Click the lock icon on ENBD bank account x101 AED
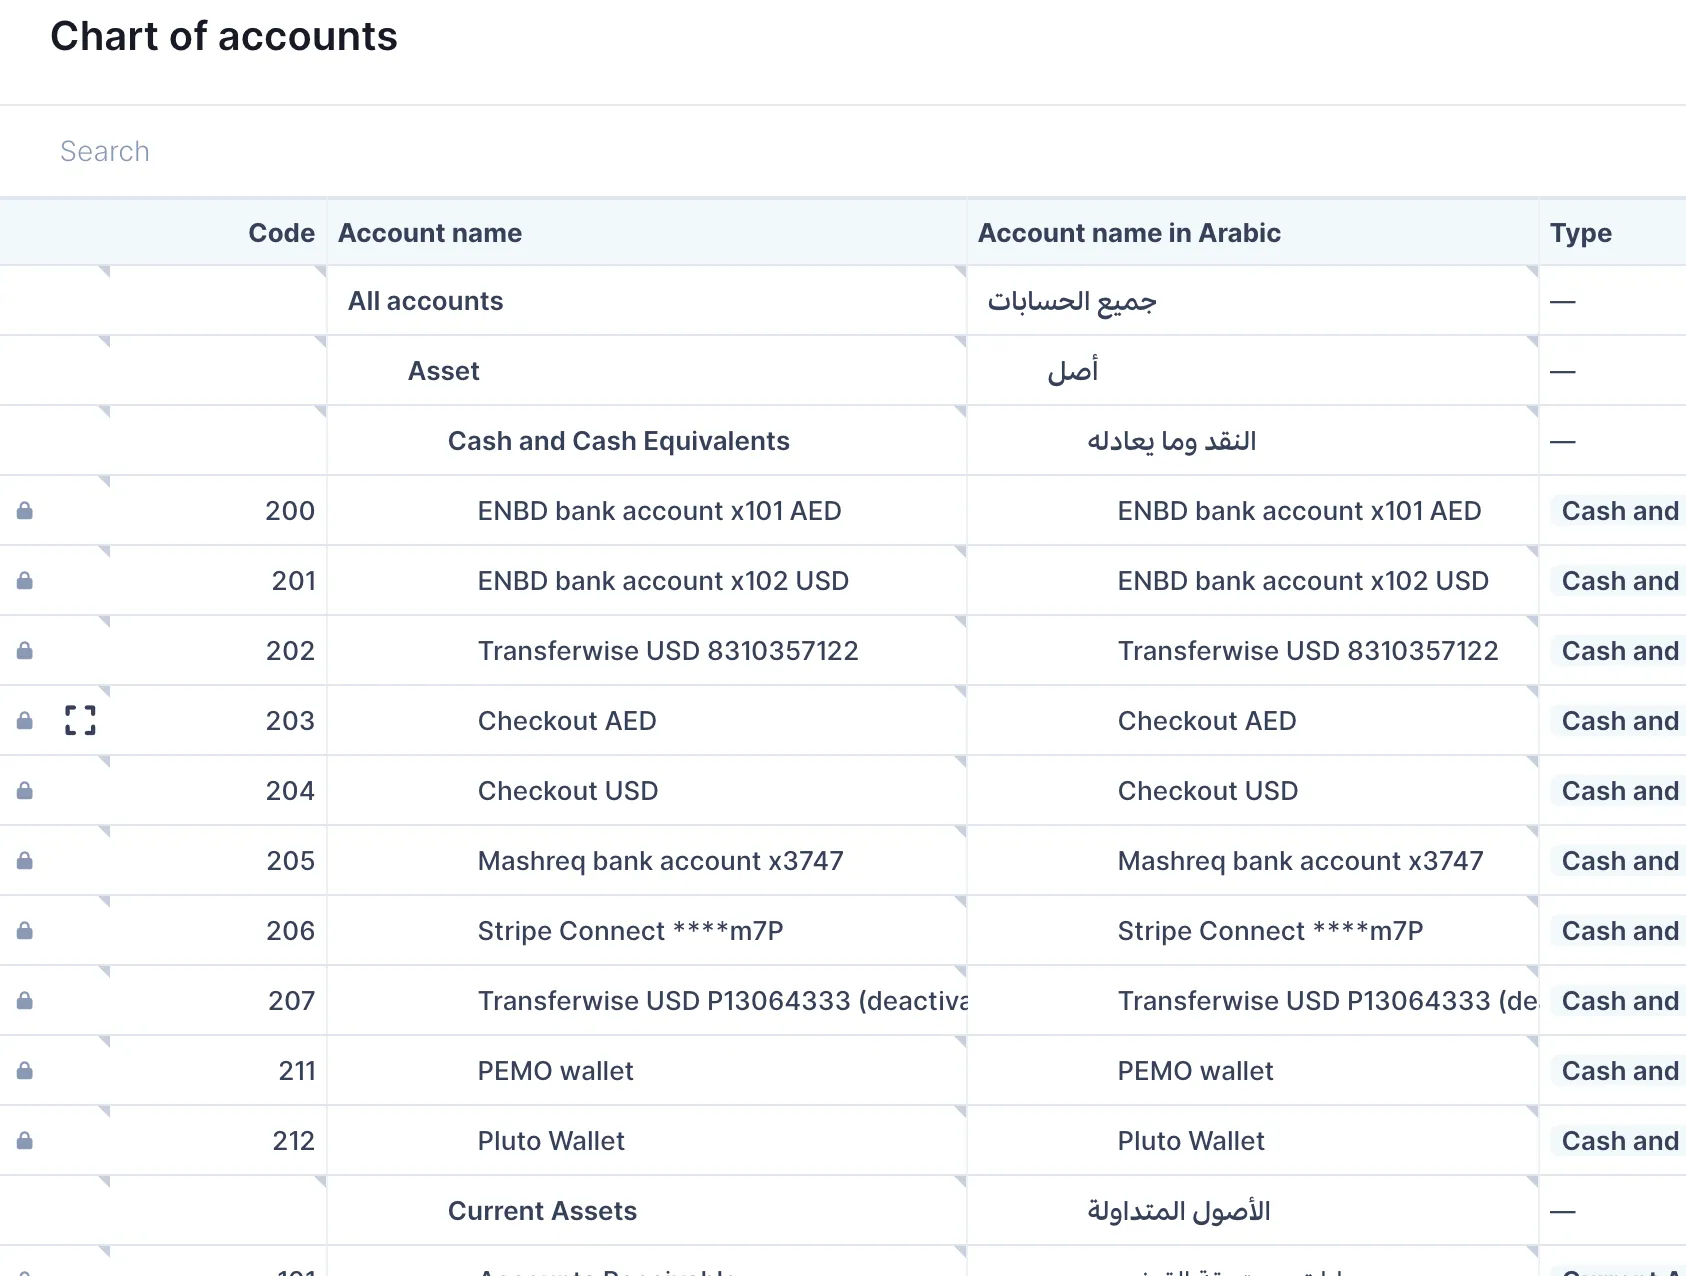This screenshot has width=1686, height=1276. pyautogui.click(x=23, y=510)
